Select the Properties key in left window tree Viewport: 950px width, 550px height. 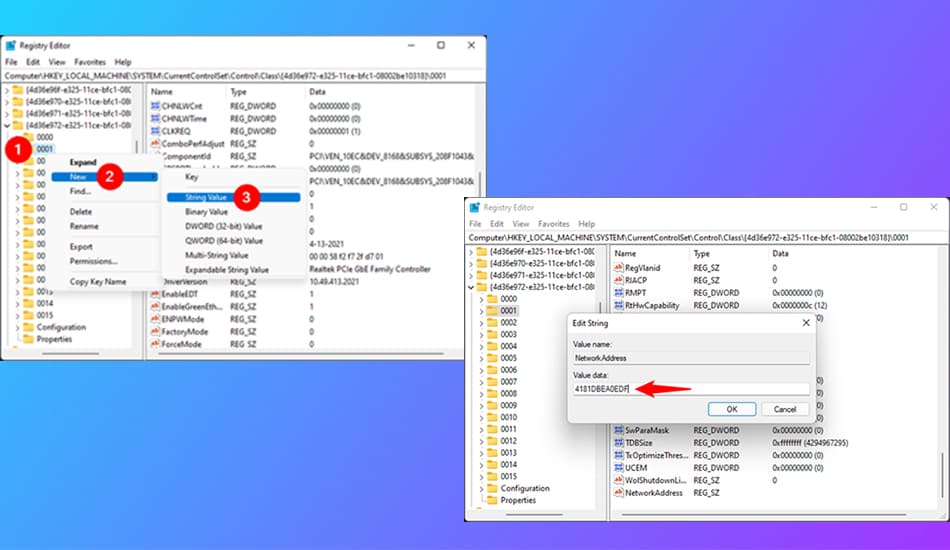tap(55, 339)
